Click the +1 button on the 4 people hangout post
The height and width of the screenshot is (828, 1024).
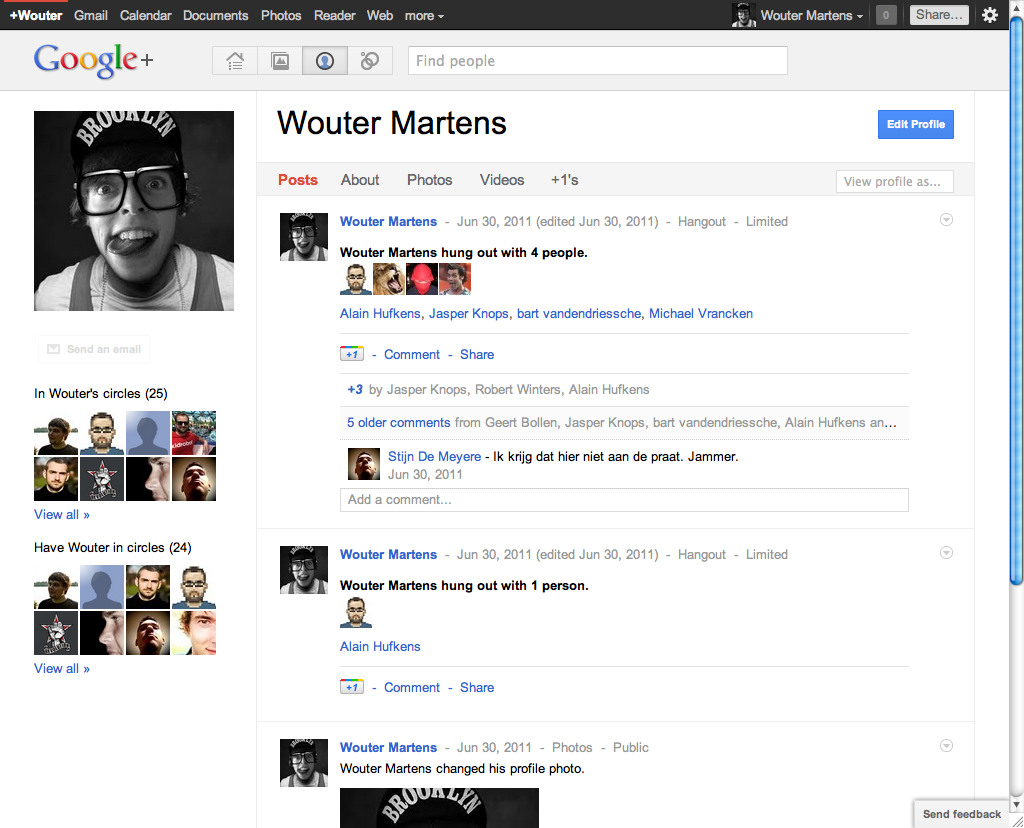click(352, 355)
